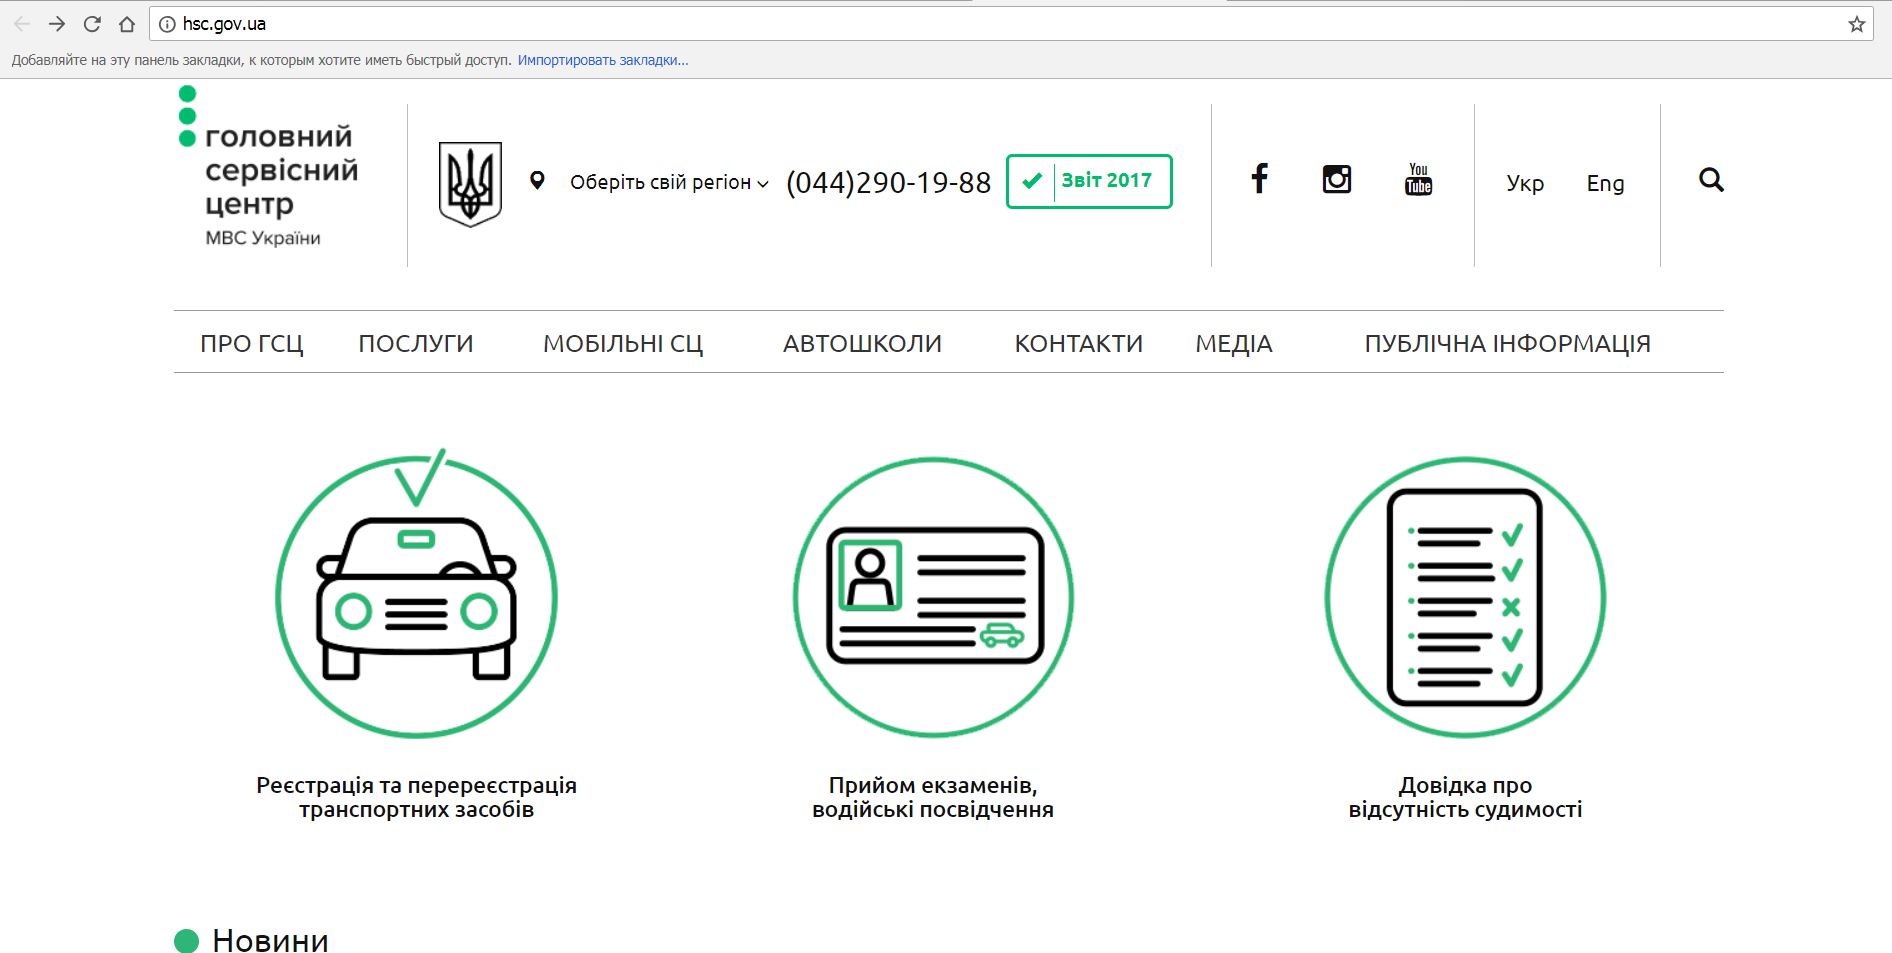1892x953 pixels.
Task: Open the КОНТАКТИ menu
Action: [1078, 343]
